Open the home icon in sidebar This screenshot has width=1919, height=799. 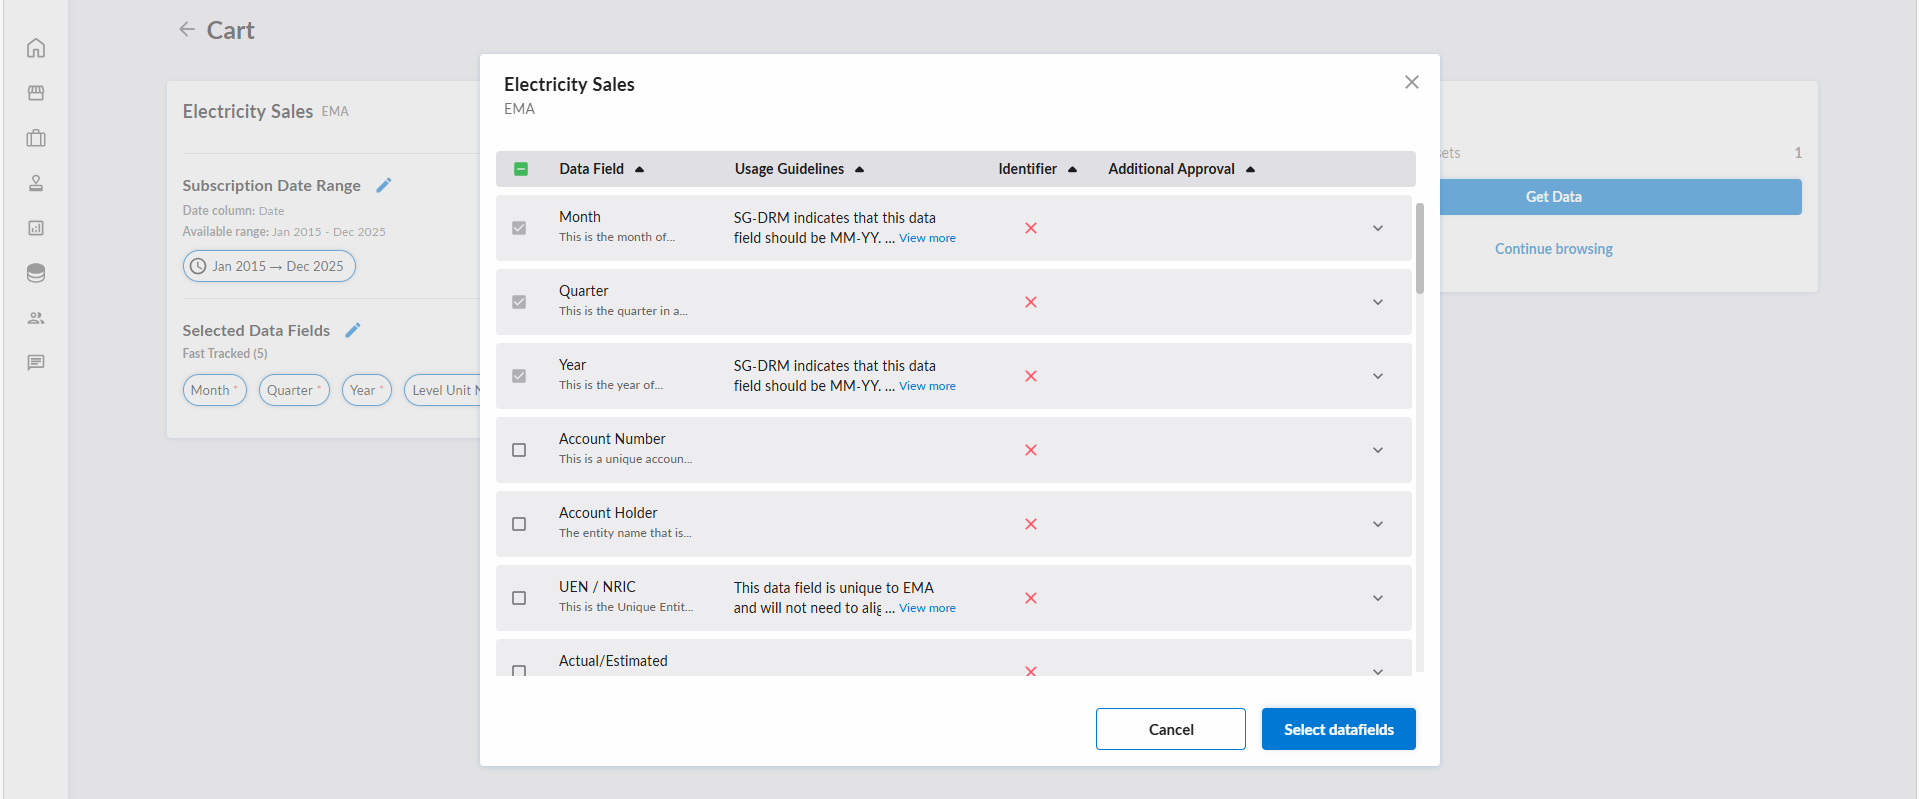(x=36, y=48)
